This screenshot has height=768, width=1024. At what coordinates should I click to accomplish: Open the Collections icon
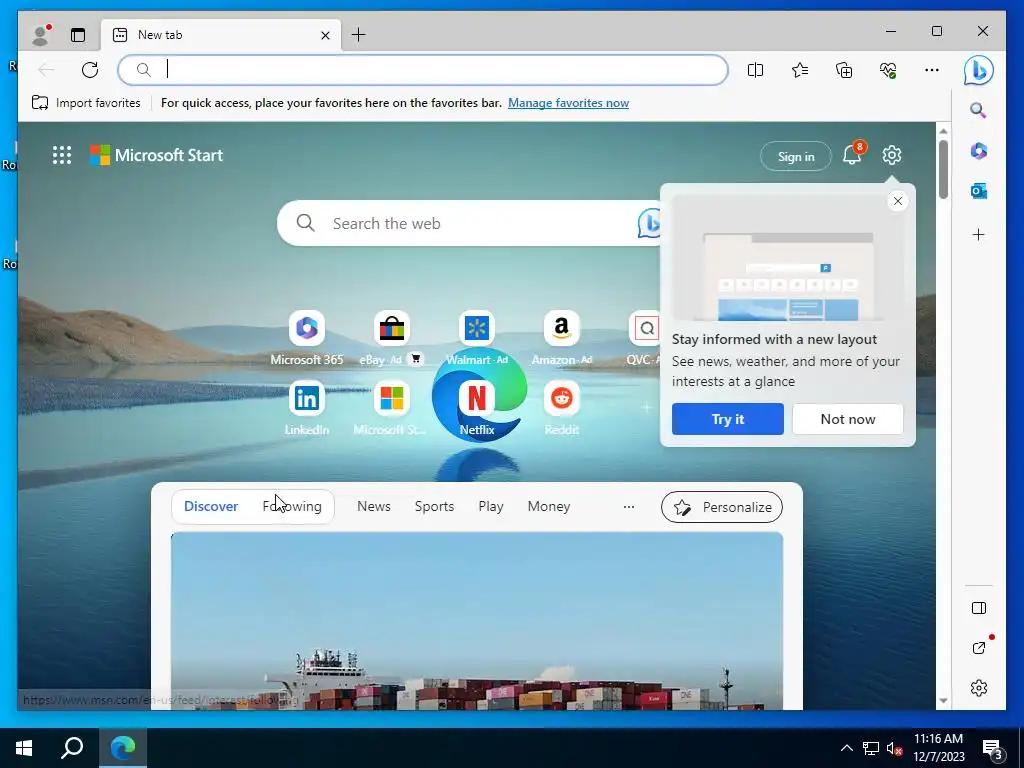(x=844, y=70)
